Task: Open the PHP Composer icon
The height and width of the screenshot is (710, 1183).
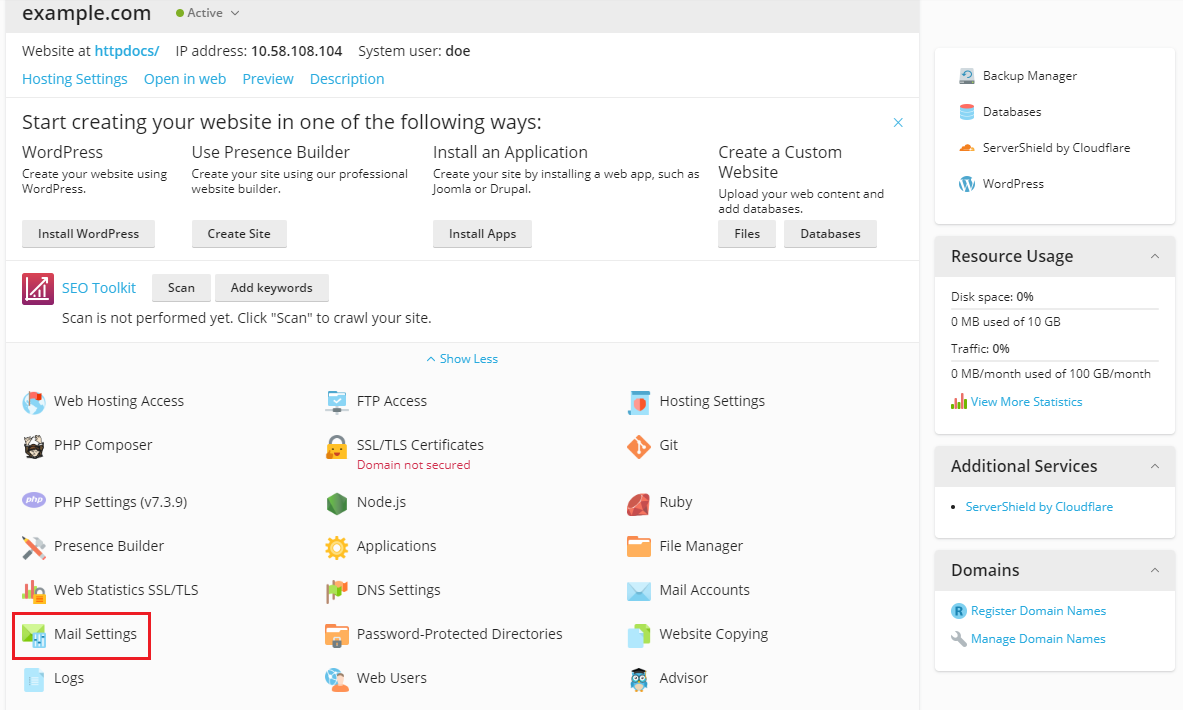Action: pyautogui.click(x=34, y=446)
